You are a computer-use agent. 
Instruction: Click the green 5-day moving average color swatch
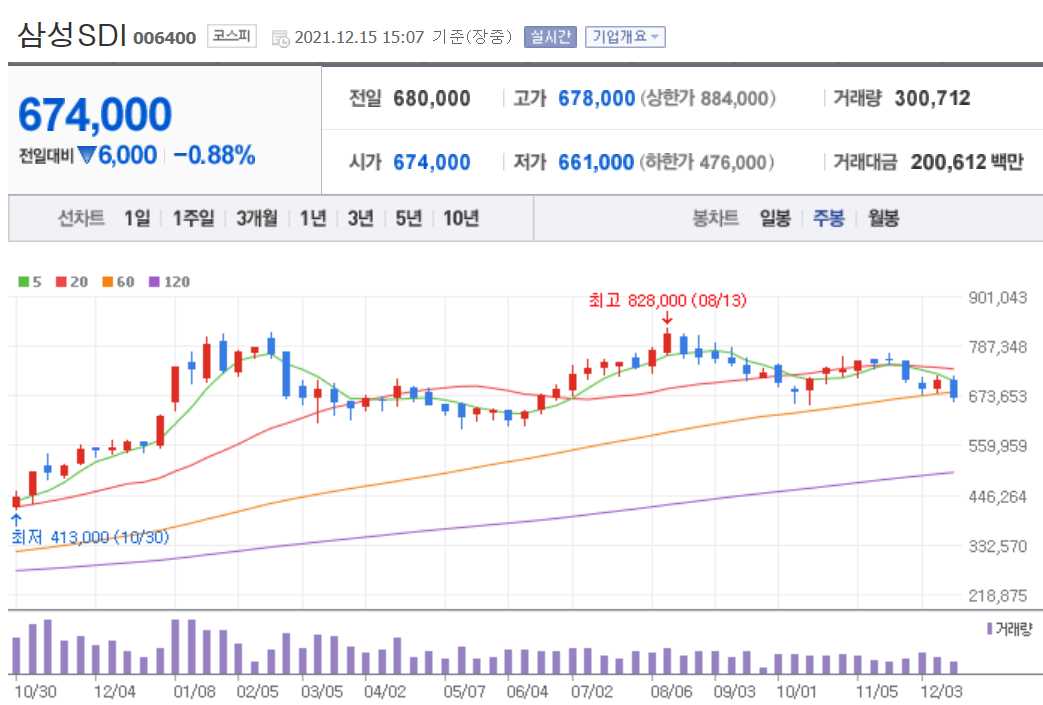(24, 282)
